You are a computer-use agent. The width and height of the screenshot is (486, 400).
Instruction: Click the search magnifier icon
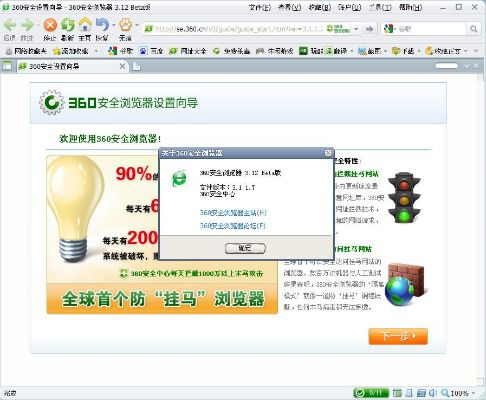click(x=473, y=29)
